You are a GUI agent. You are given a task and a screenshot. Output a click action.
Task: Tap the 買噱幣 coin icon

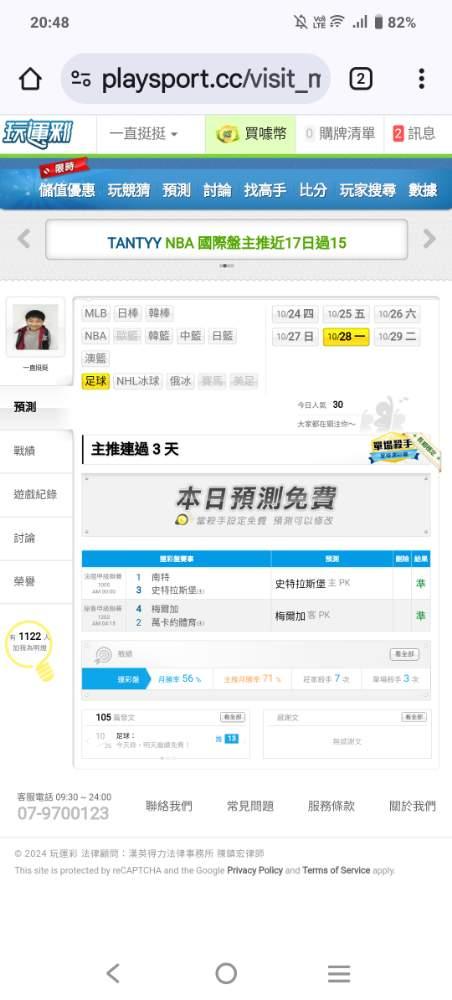228,134
